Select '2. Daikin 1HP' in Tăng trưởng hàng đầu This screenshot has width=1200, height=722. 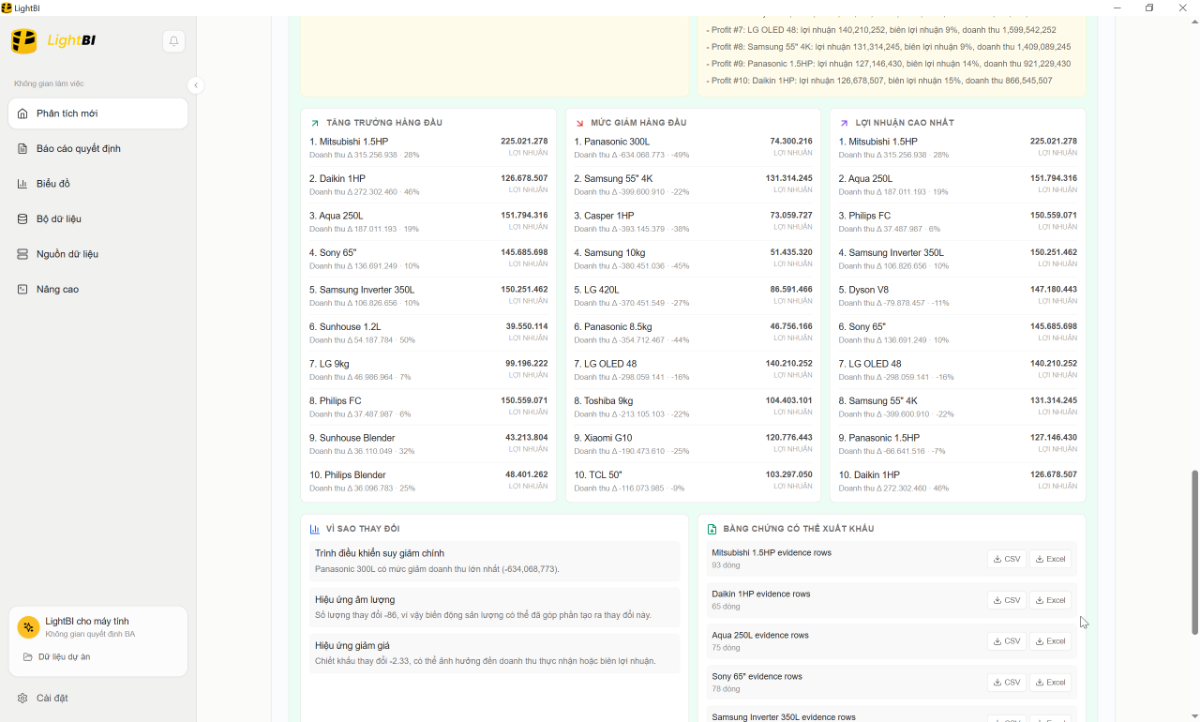tap(428, 185)
